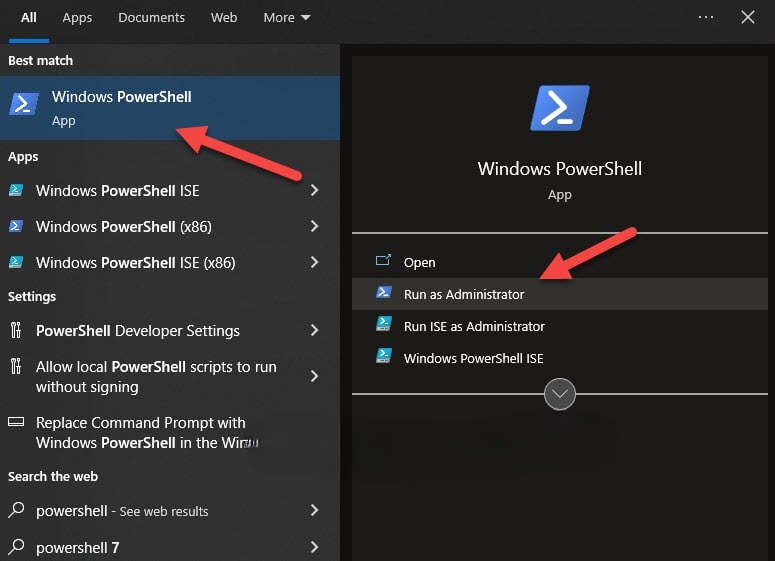The image size is (775, 561).
Task: Open the three-dots options menu
Action: click(706, 17)
